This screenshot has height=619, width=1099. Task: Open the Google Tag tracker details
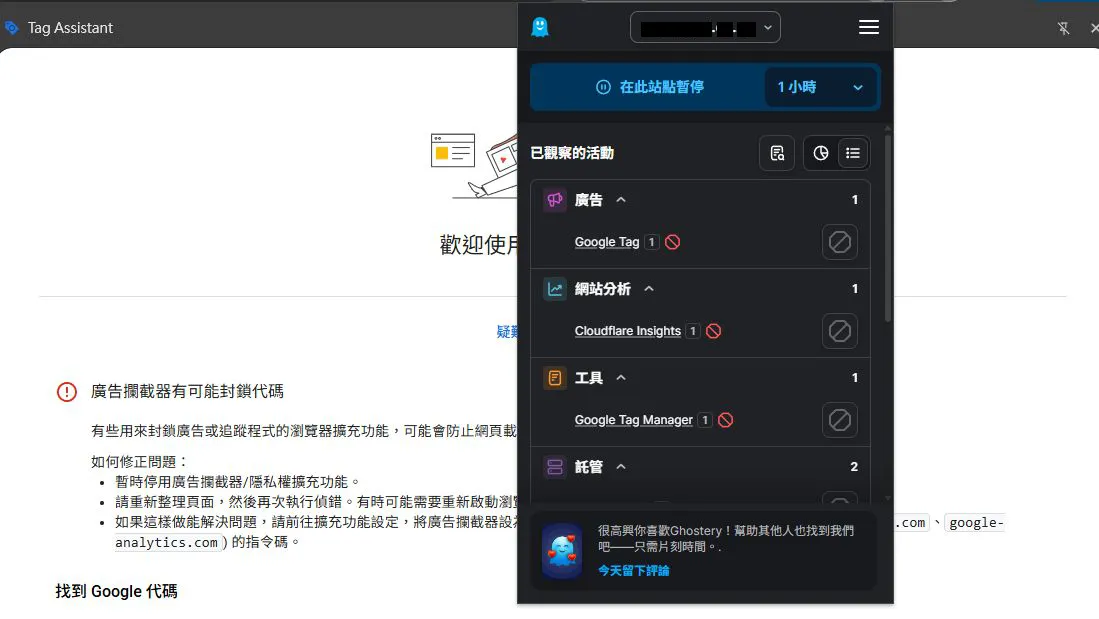click(x=607, y=242)
